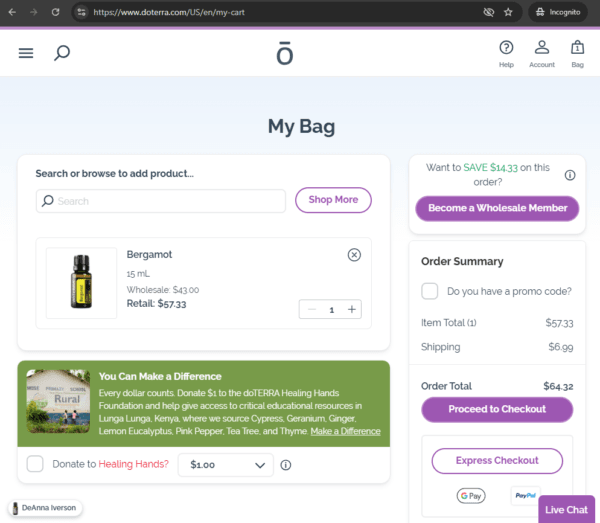The image size is (600, 523).
Task: Click the Bergamot quantity value field
Action: (331, 310)
